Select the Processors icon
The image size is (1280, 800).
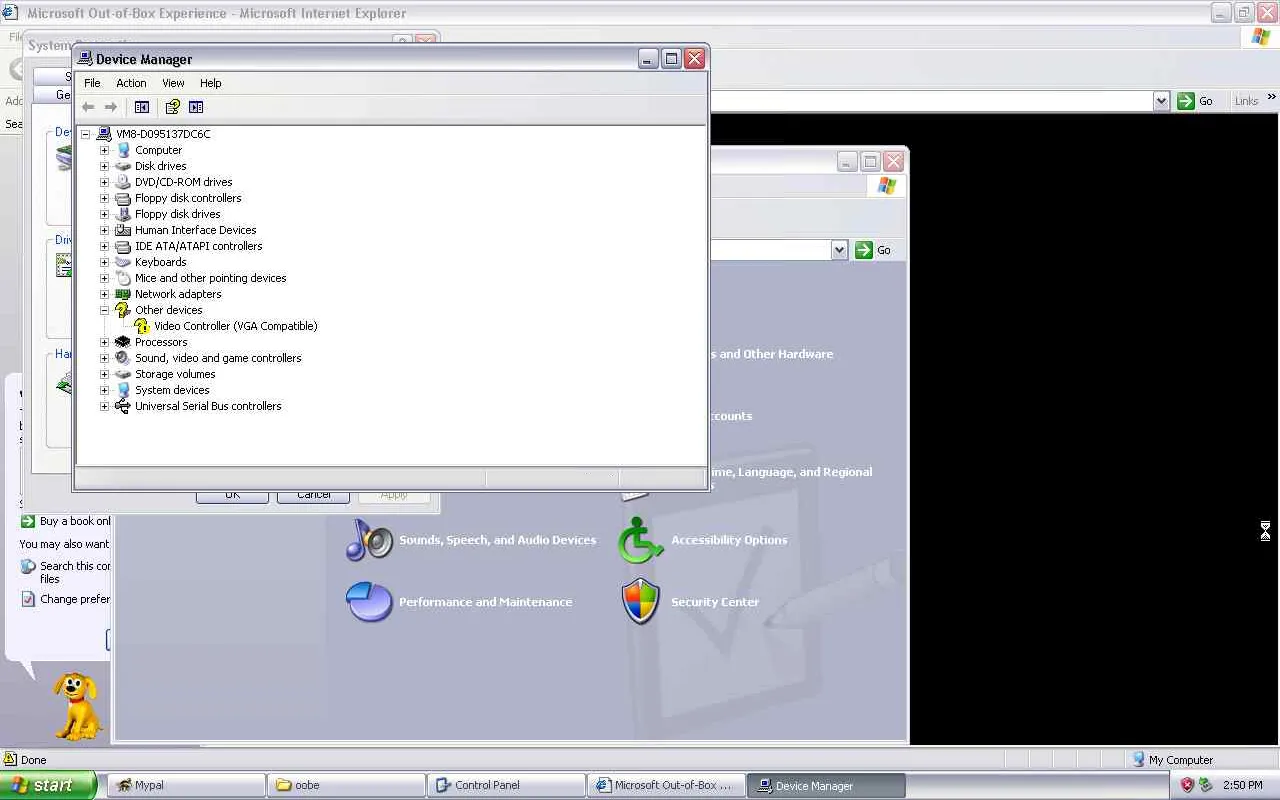[x=123, y=342]
